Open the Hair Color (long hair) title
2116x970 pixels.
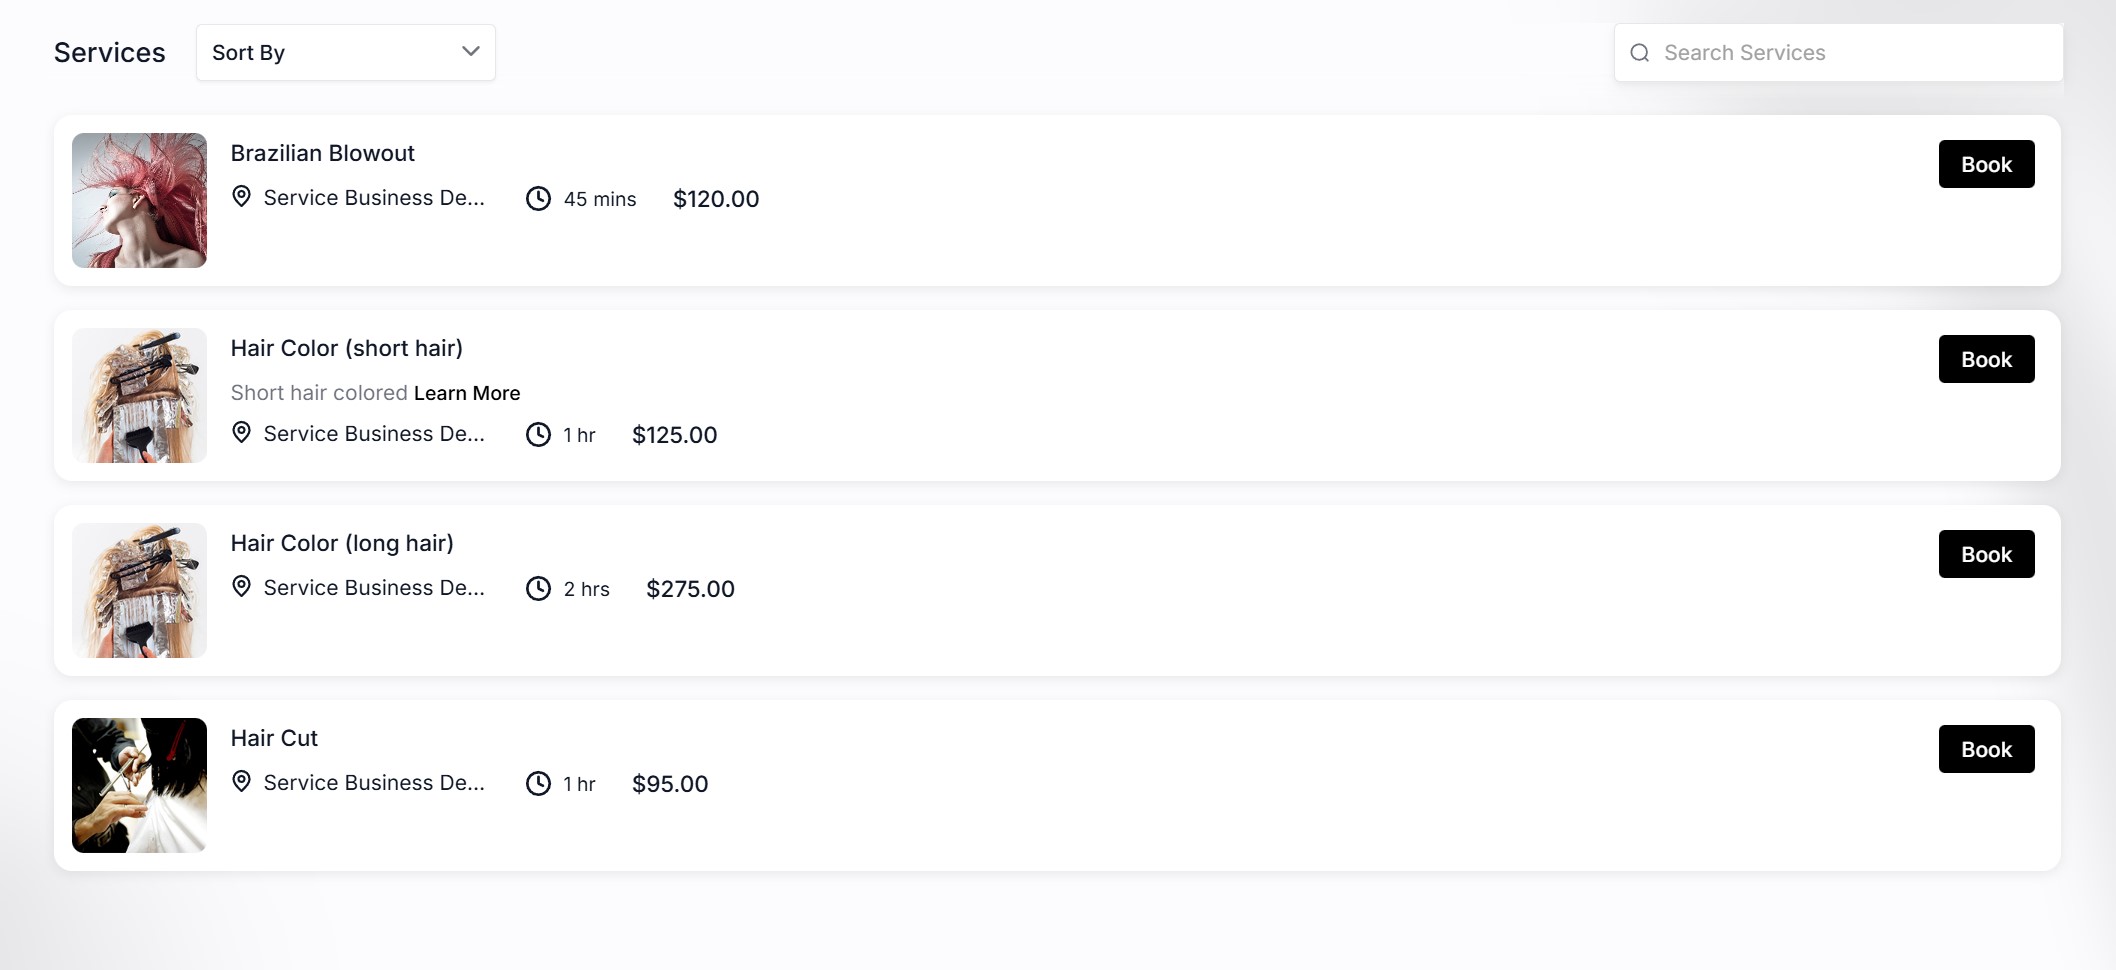coord(342,543)
